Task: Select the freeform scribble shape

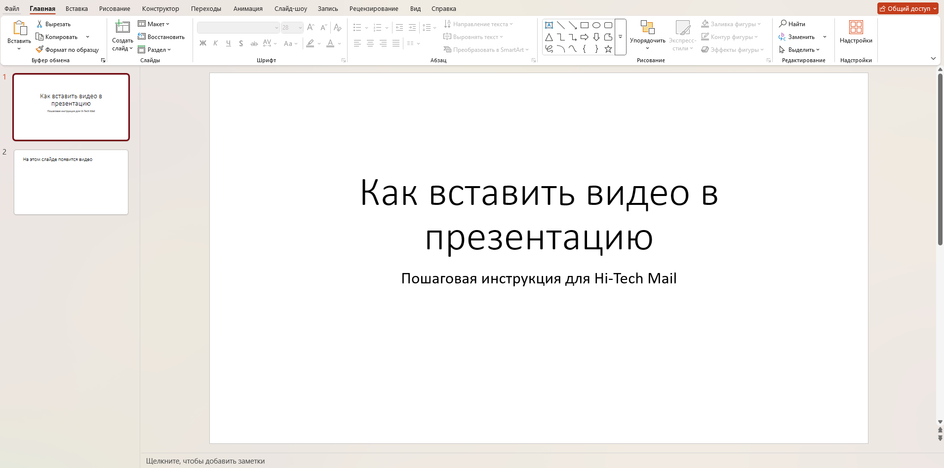Action: pos(548,49)
